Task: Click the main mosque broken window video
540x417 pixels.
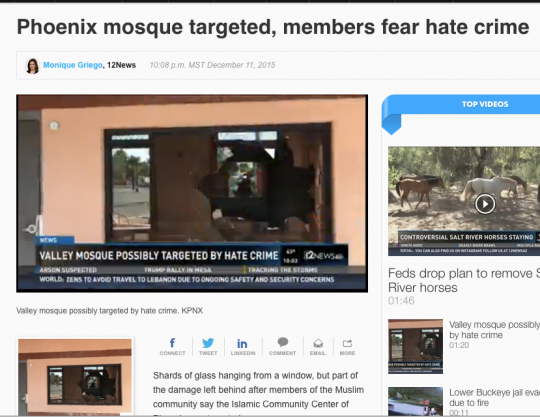Action: click(192, 193)
